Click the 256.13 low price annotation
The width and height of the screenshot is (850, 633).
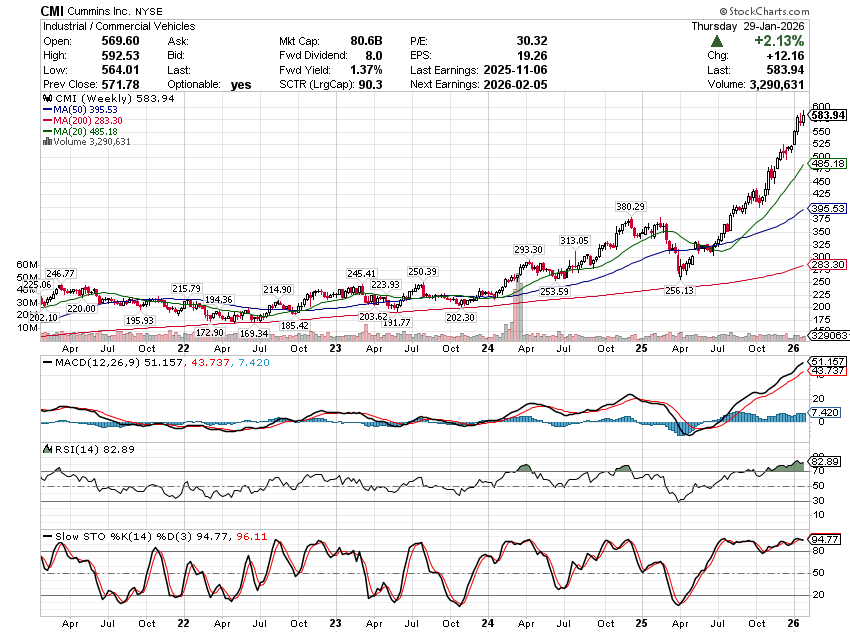coord(678,291)
